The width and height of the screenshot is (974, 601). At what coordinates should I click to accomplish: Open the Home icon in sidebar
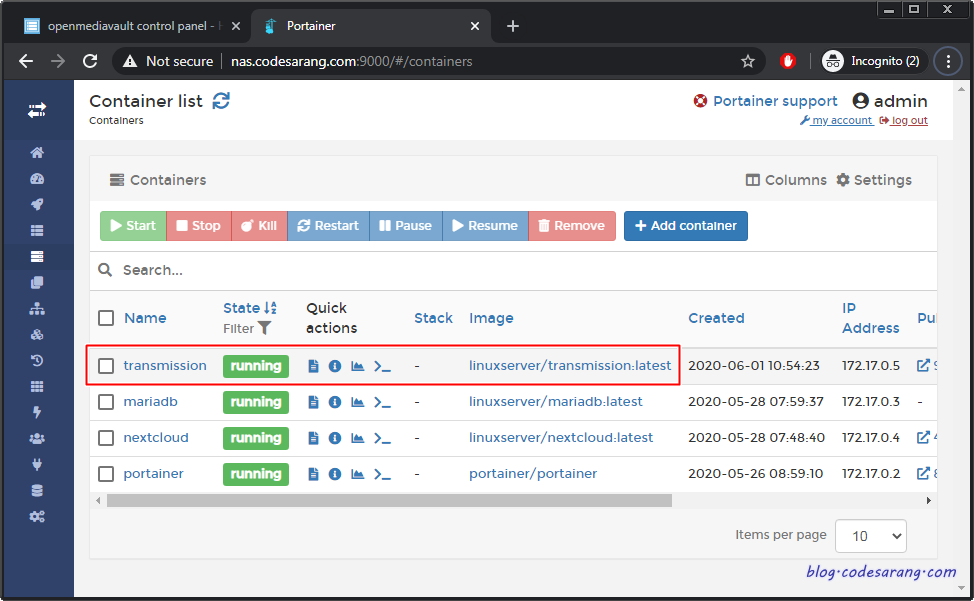coord(37,153)
